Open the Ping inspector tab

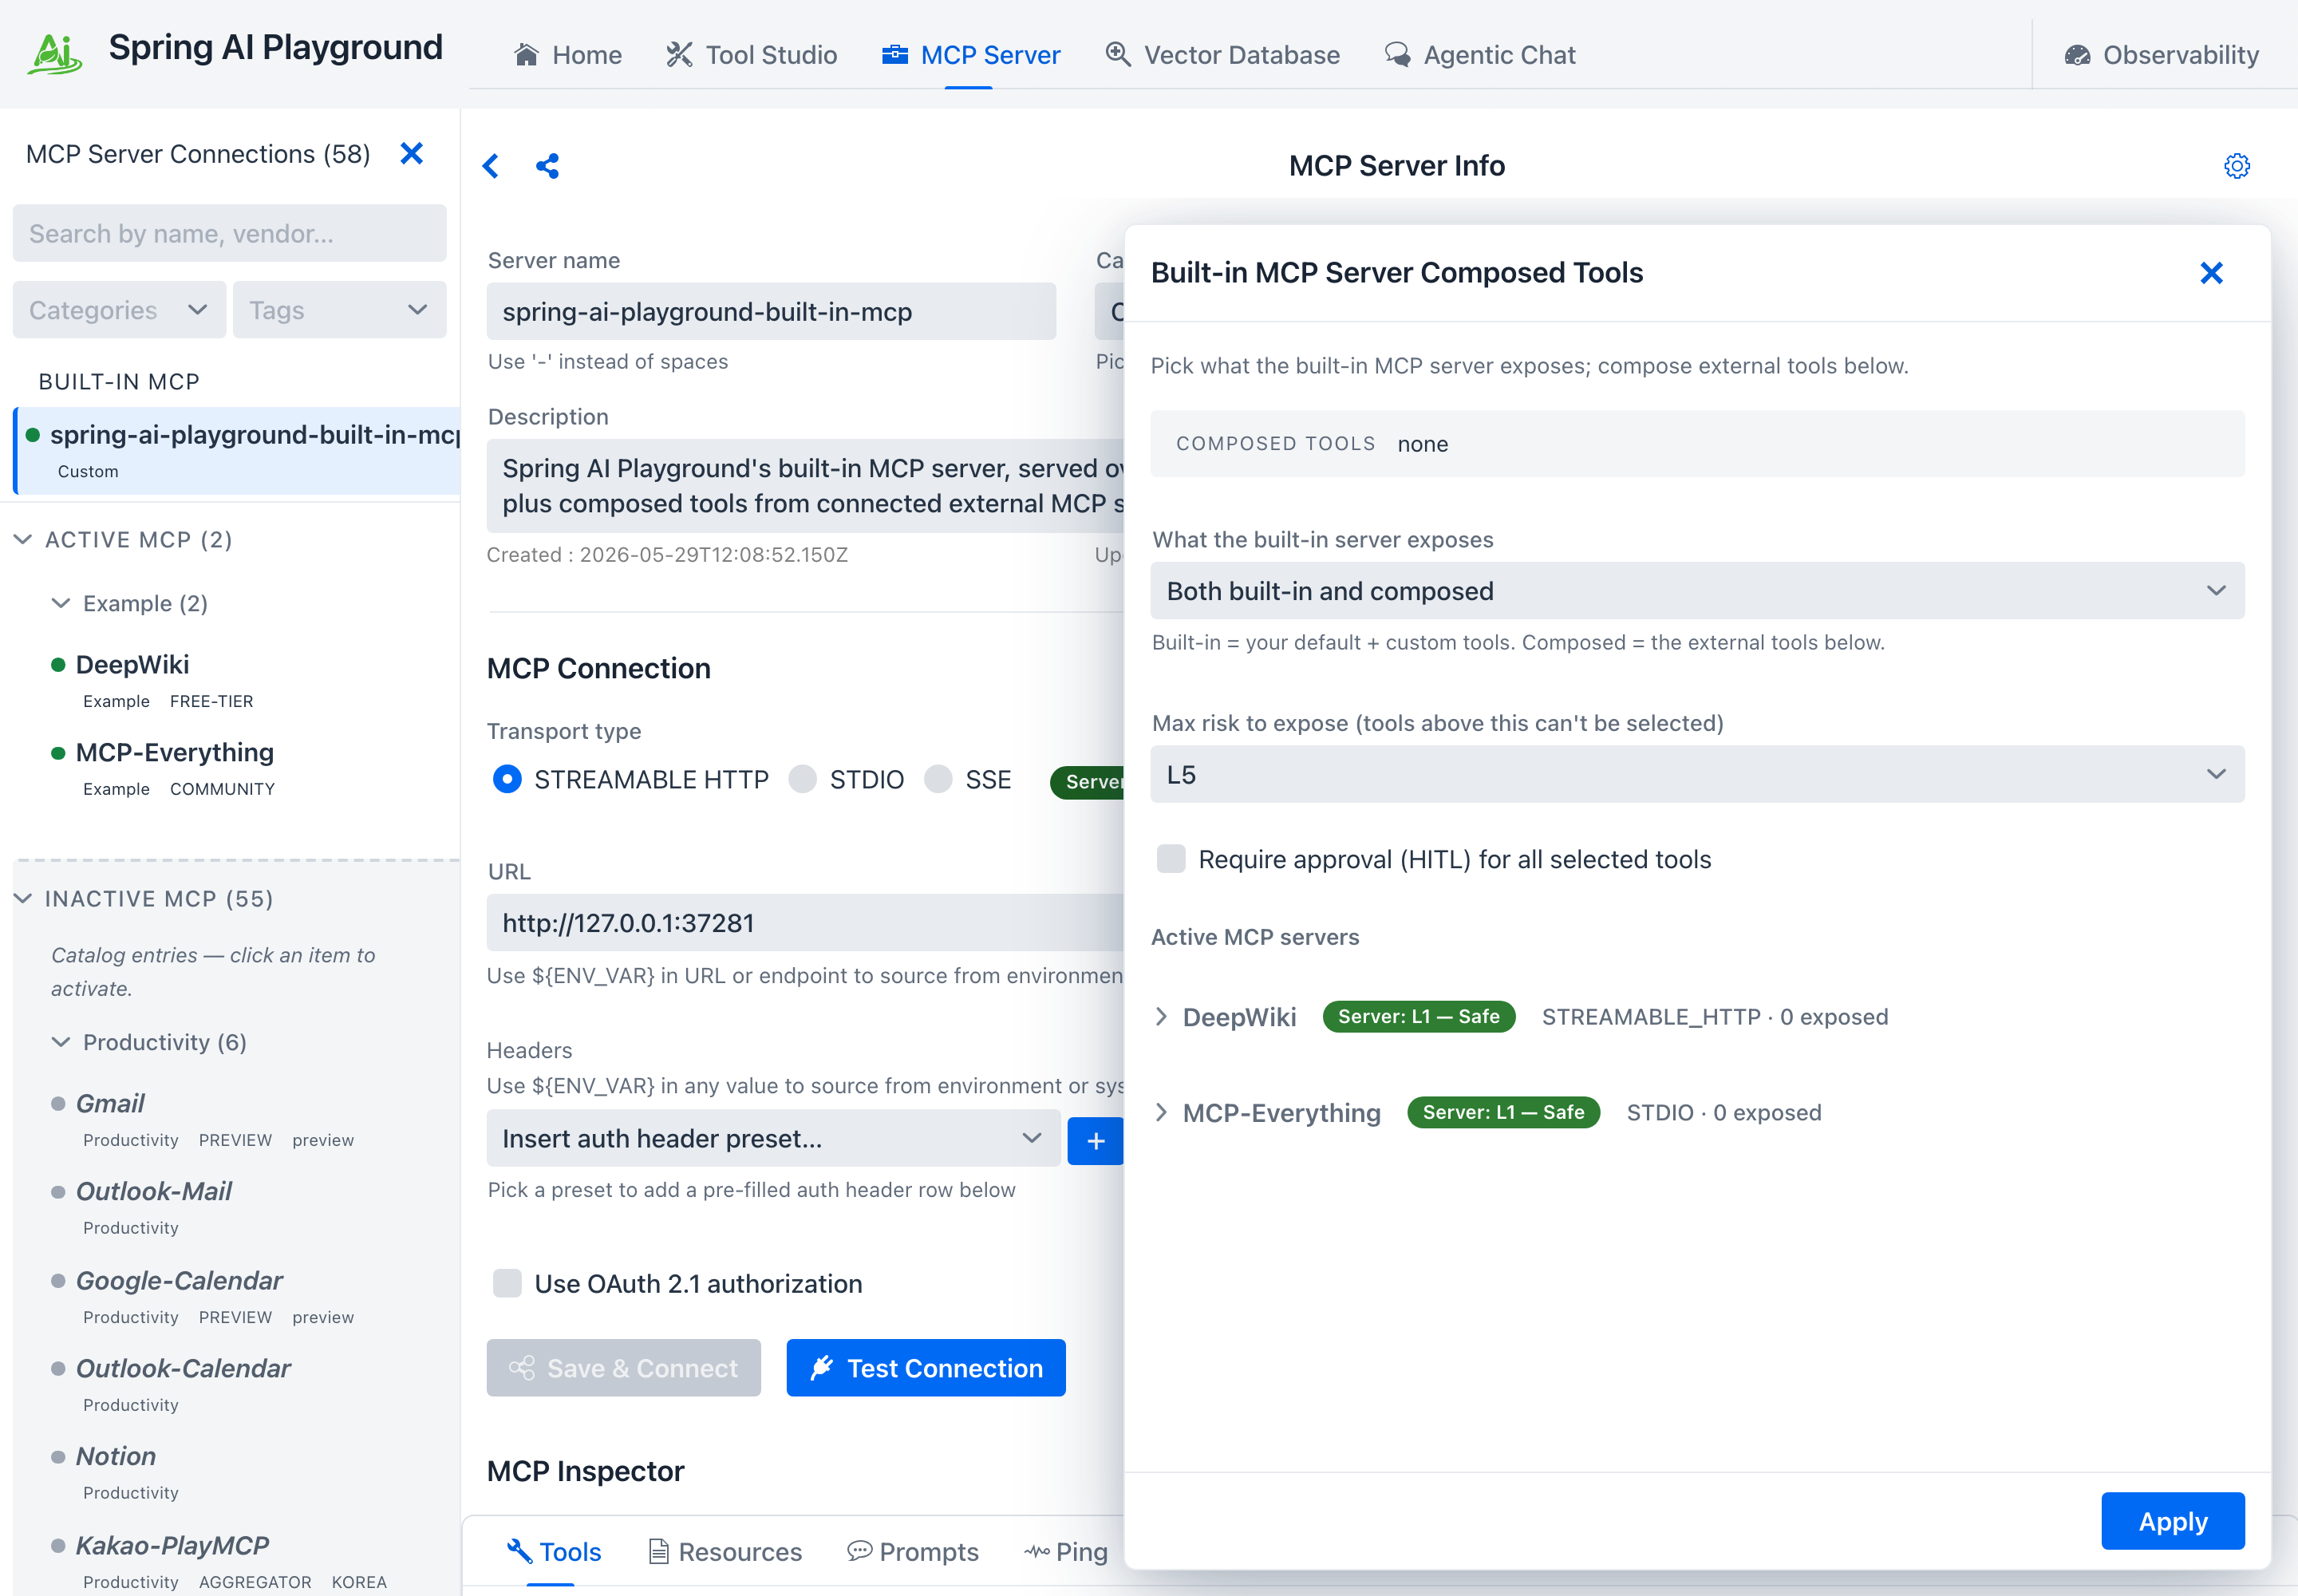(x=1066, y=1551)
